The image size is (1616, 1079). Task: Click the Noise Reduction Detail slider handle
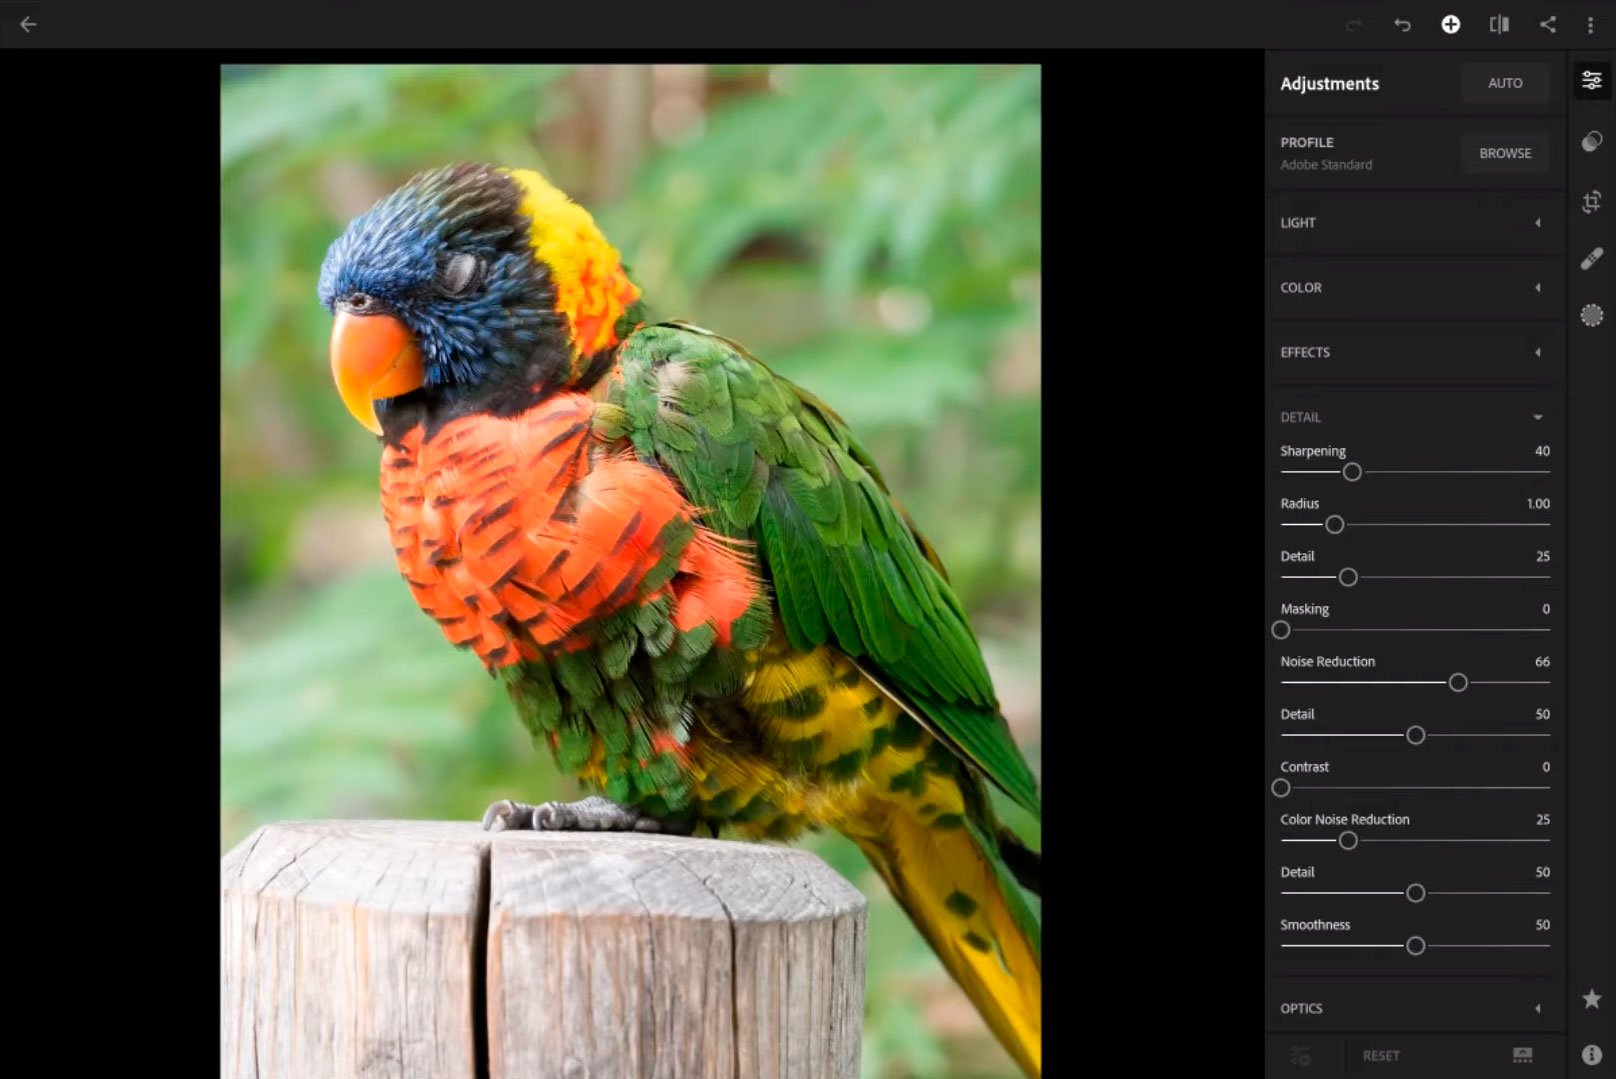[x=1415, y=735]
